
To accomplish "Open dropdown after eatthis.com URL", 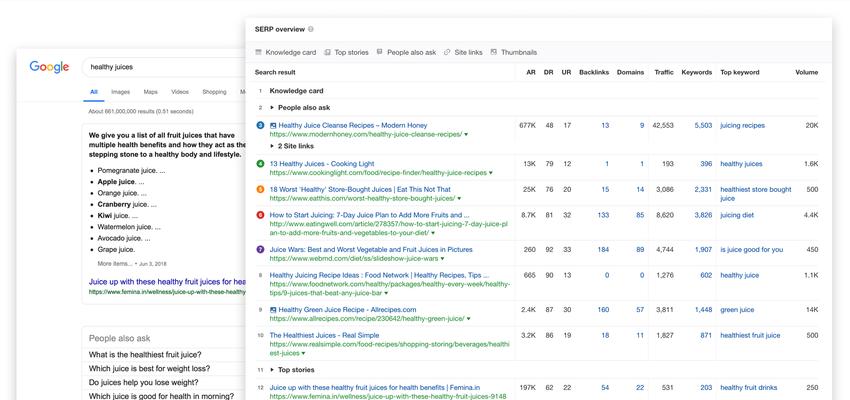I will tap(459, 198).
